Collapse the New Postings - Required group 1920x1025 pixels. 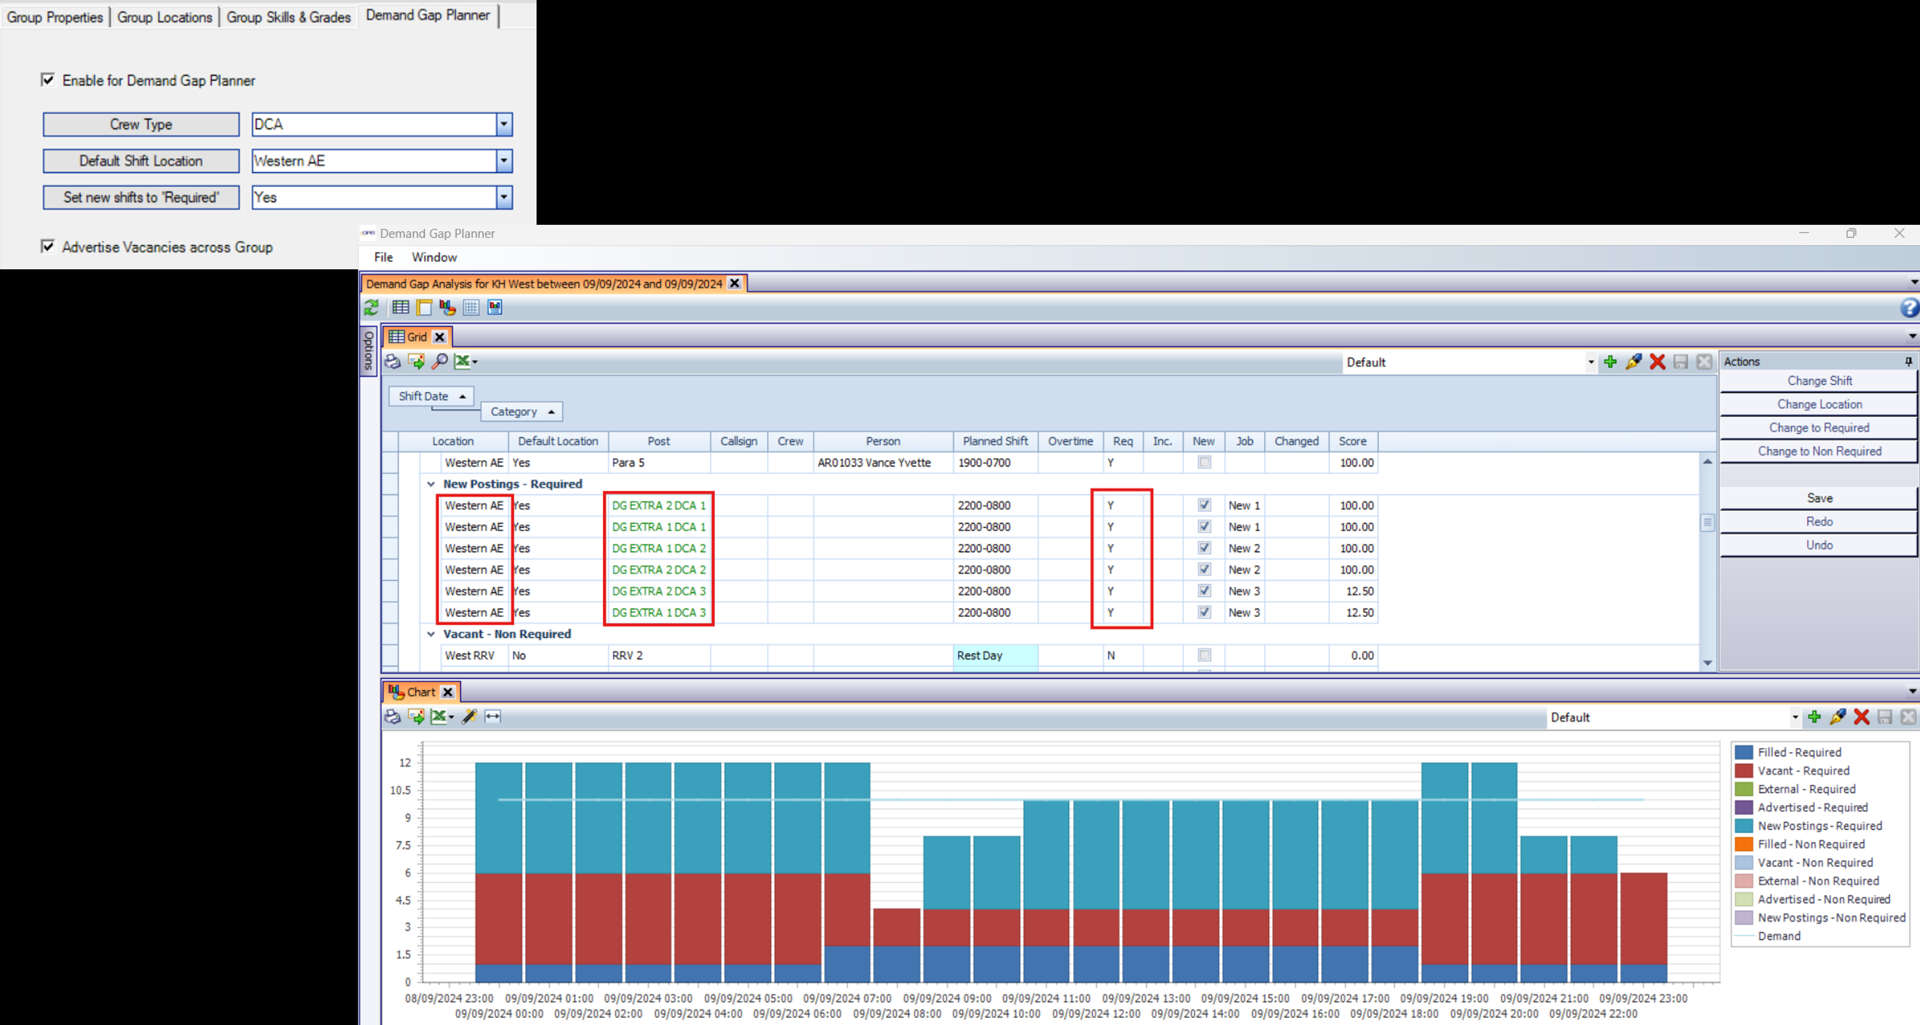coord(431,484)
